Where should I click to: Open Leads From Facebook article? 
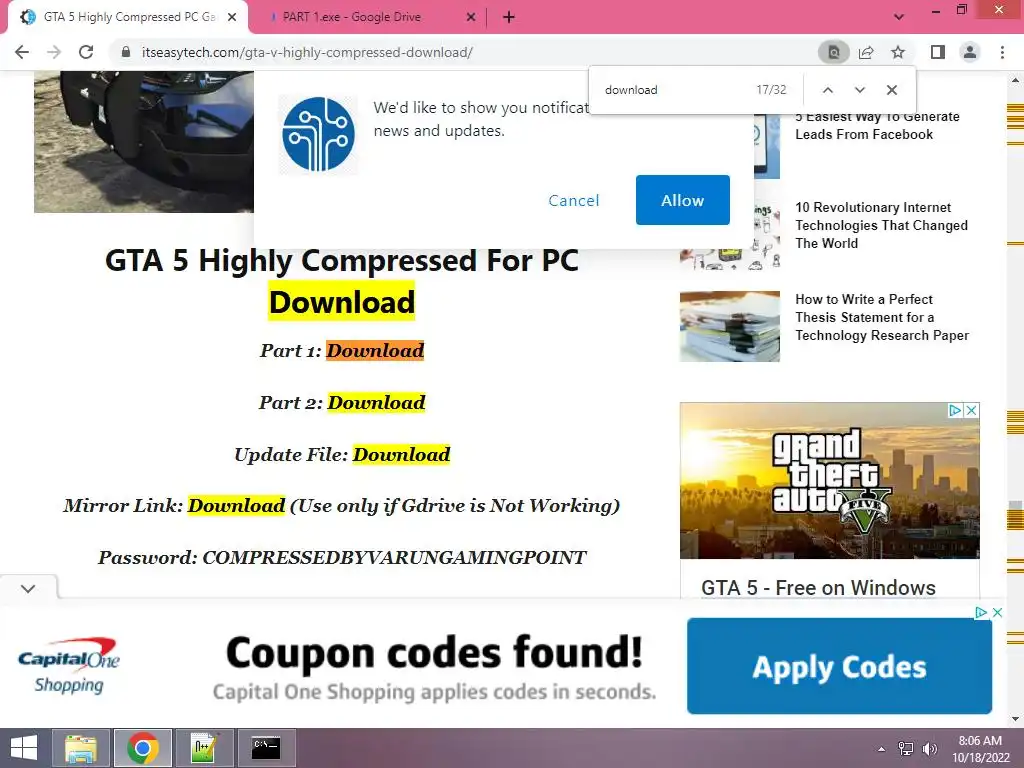point(877,125)
